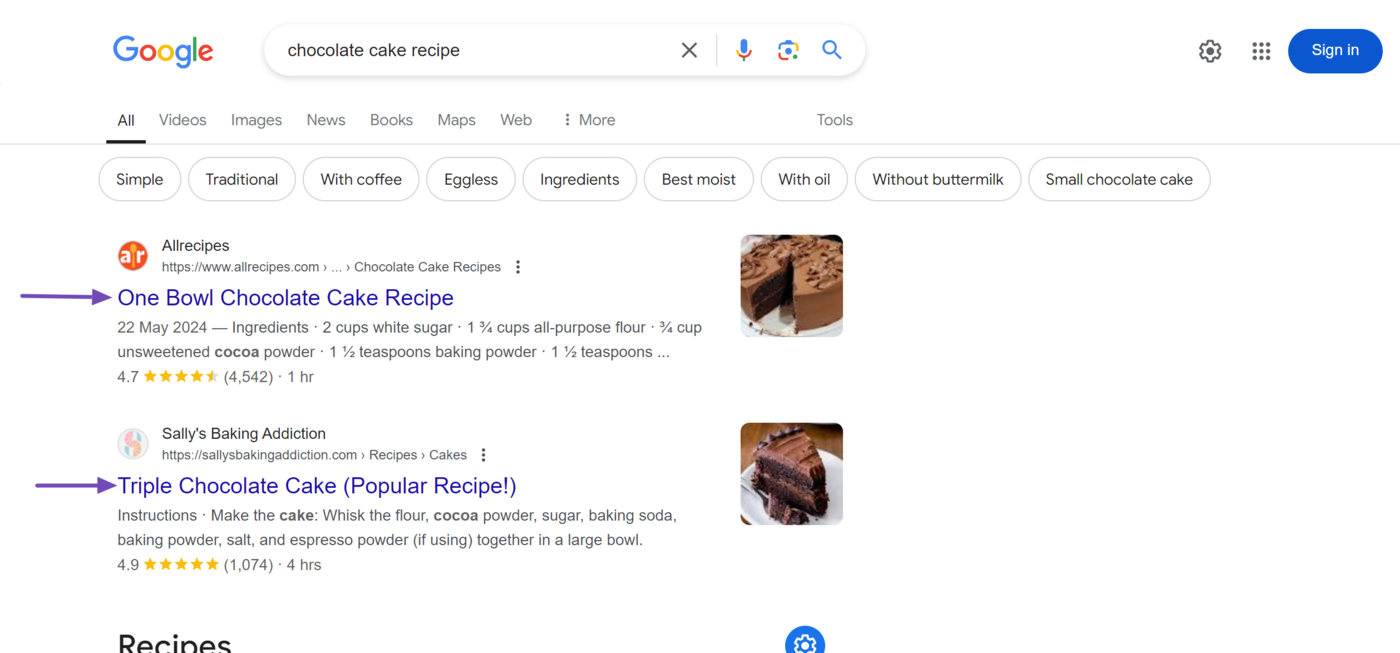Open the Allrecipes chocolate cake thumbnail
This screenshot has height=653, width=1400.
(x=792, y=286)
